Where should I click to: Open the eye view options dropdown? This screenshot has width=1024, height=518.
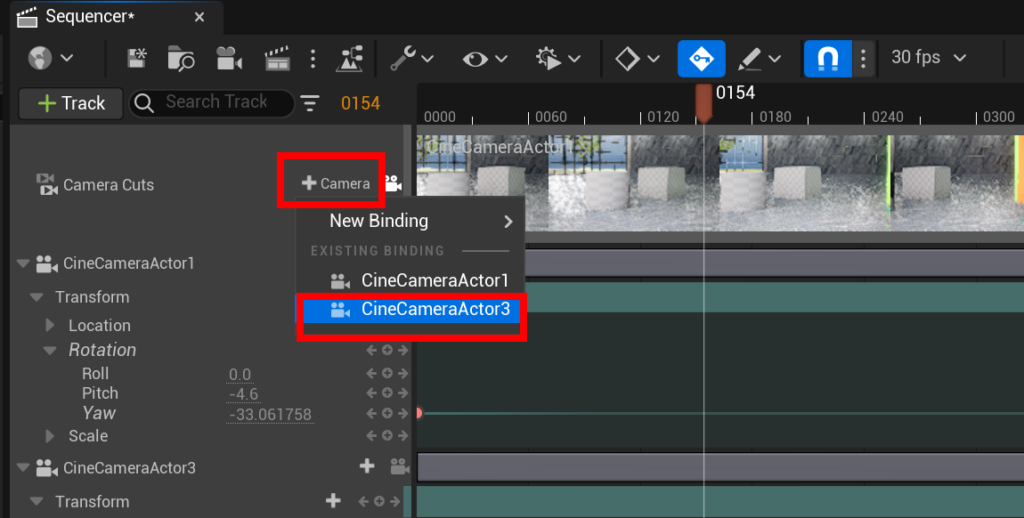click(485, 58)
